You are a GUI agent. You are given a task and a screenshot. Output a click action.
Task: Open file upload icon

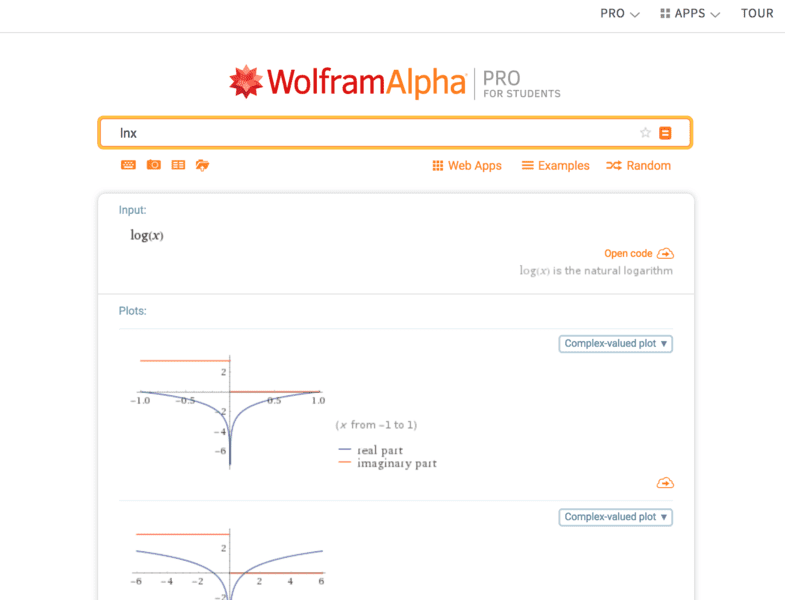[202, 165]
